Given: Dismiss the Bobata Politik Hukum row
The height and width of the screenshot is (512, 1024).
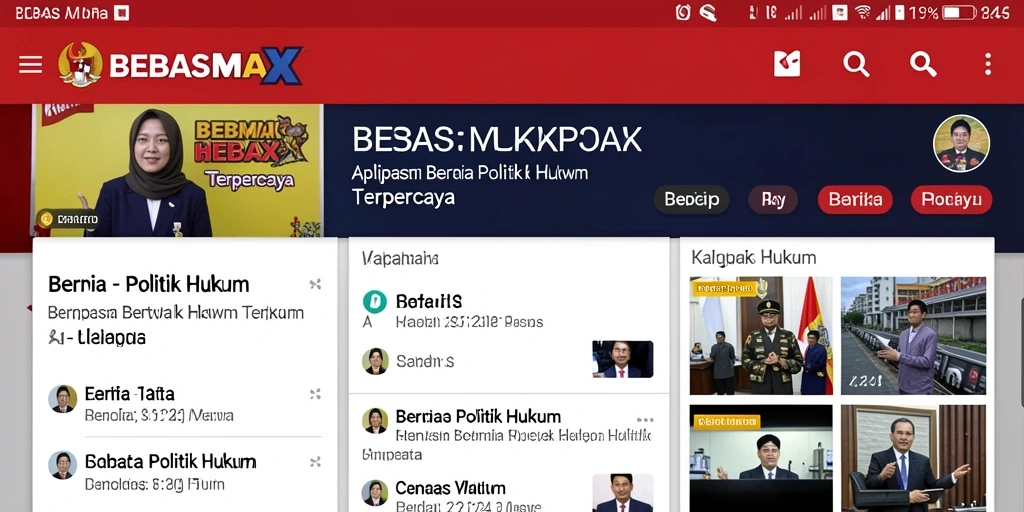Looking at the screenshot, I should click(x=315, y=462).
